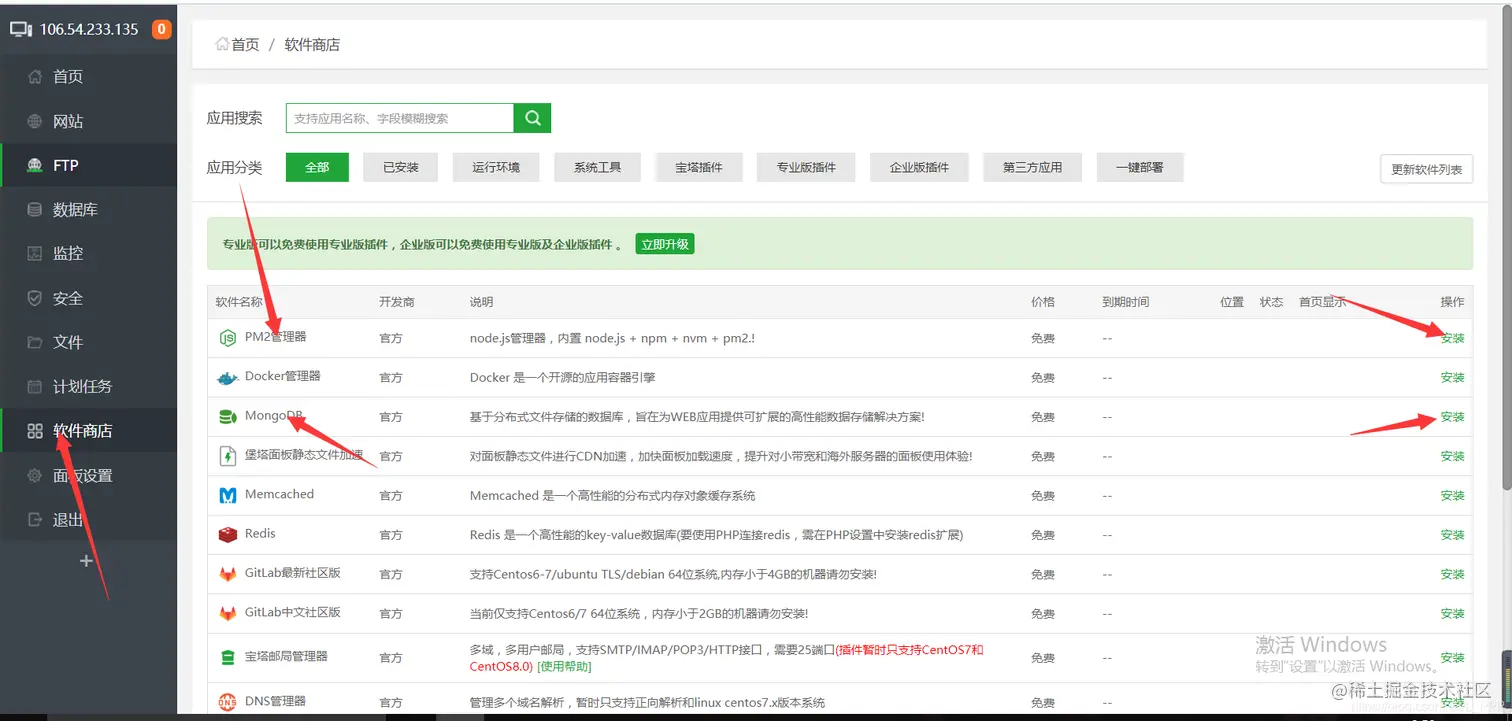Install PM2管理器 via its 安装 link
This screenshot has width=1512, height=721.
(x=1452, y=338)
